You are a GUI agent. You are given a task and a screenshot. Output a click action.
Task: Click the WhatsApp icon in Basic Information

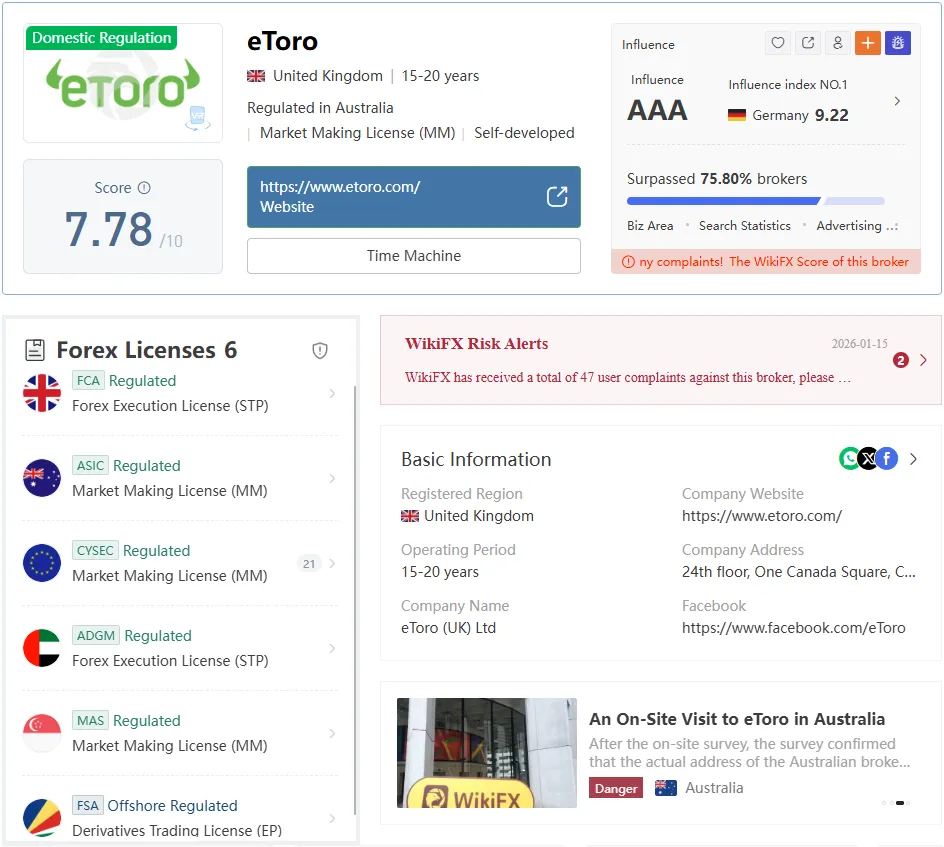point(849,459)
